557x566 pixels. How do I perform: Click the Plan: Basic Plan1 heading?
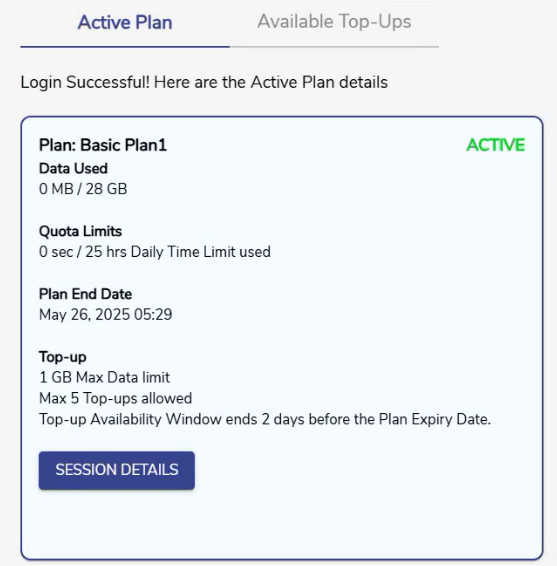[103, 145]
